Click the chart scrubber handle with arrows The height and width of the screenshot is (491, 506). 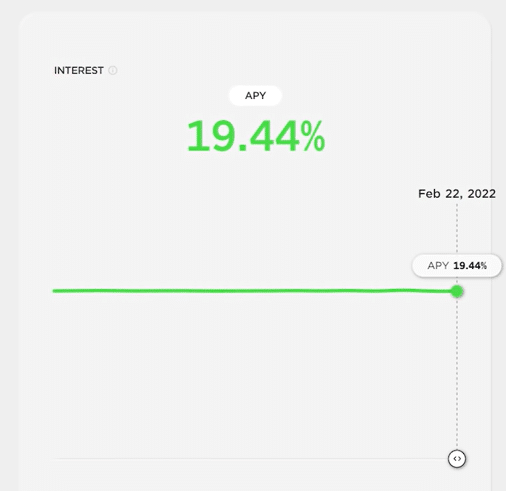pos(457,459)
